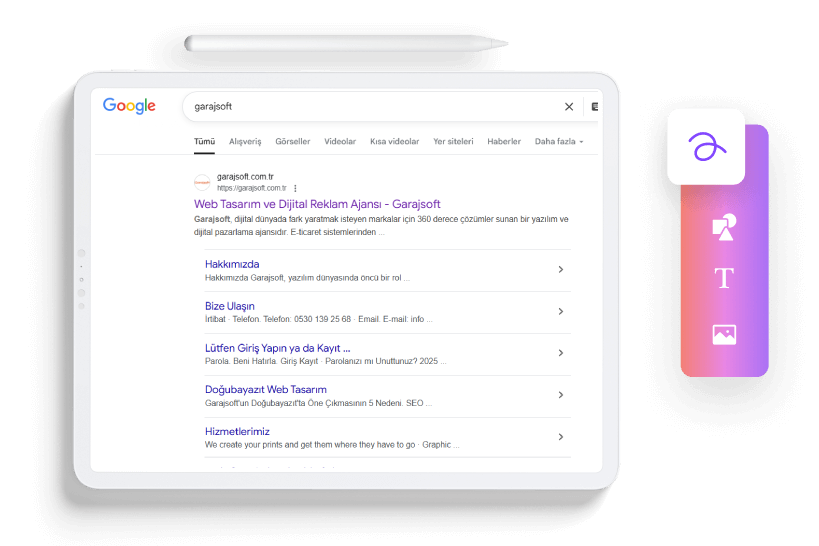Open the Haberler tab
This screenshot has width=819, height=546.
pyautogui.click(x=504, y=142)
